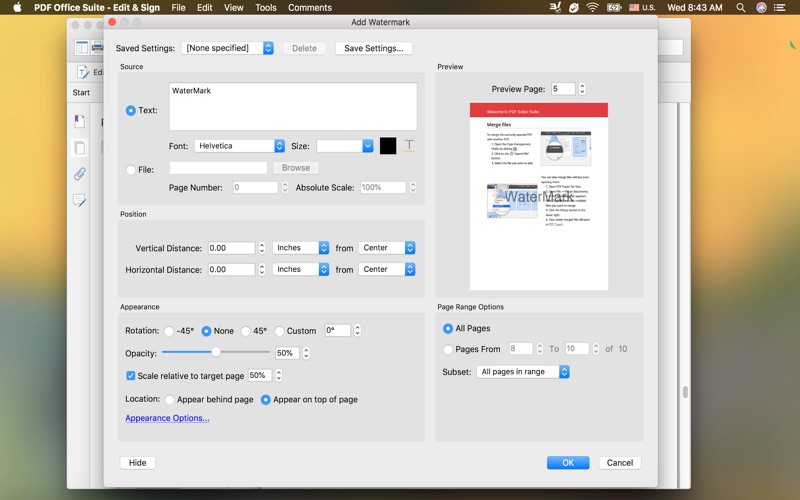Click Vertical Distance value field
Viewport: 800px width, 500px height.
click(231, 248)
